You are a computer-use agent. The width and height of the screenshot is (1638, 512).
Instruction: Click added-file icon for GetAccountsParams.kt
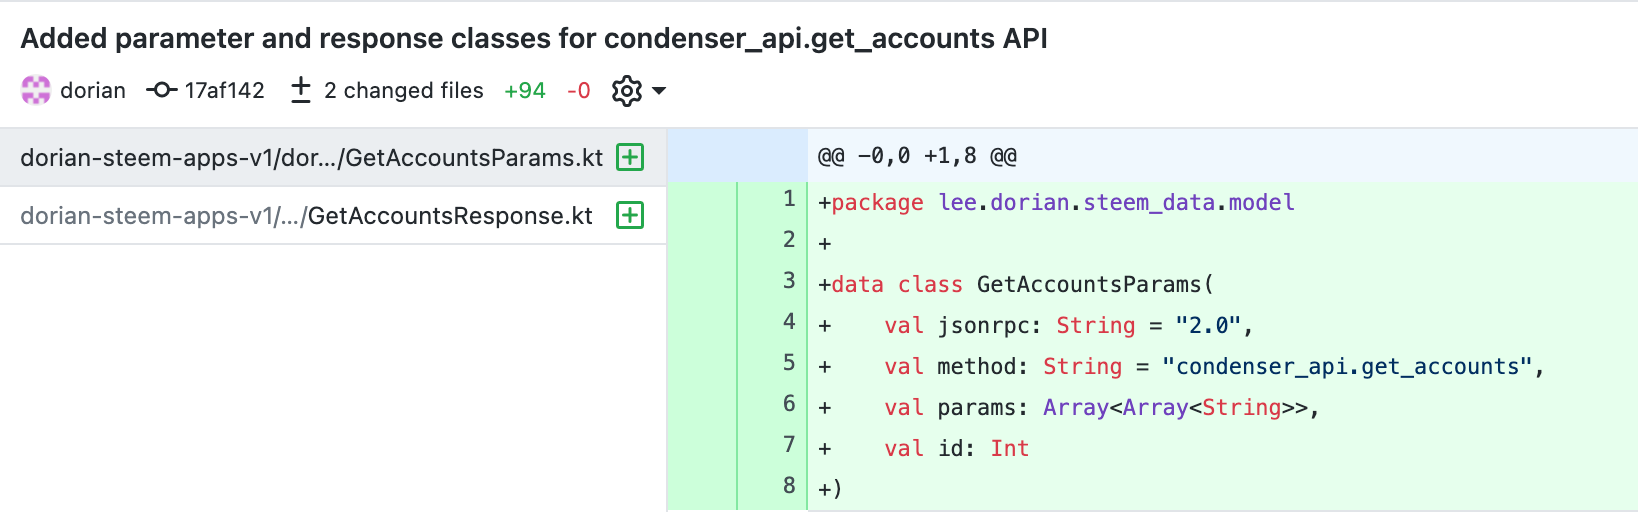click(630, 158)
